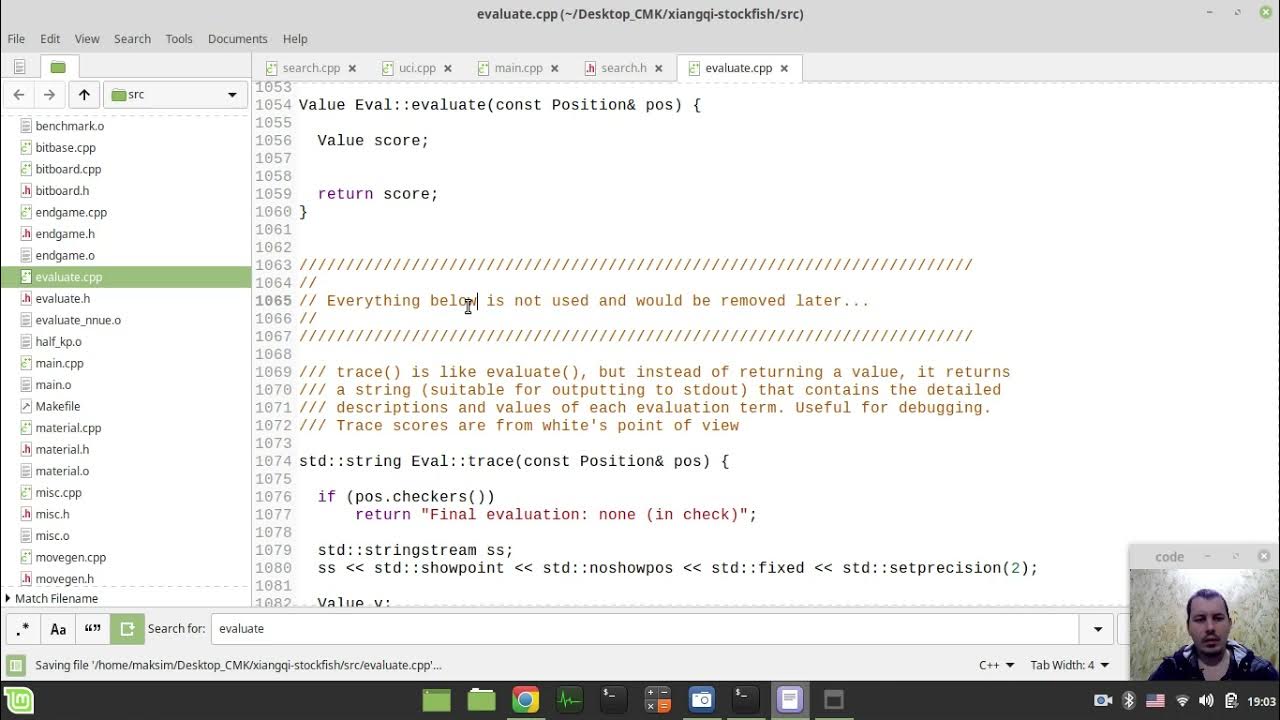Select material.cpp in file list
1280x720 pixels.
(x=68, y=427)
